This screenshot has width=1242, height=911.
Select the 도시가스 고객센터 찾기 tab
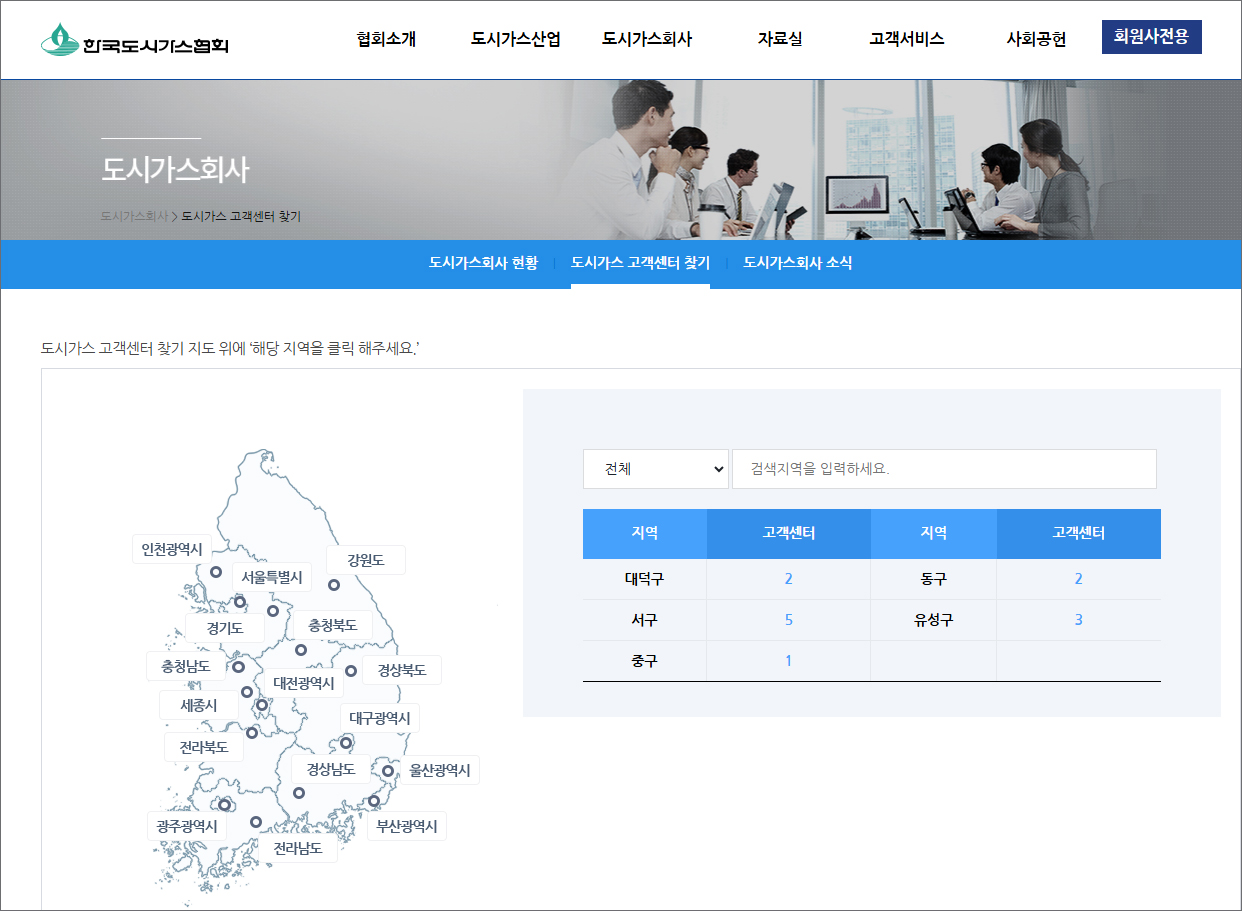pyautogui.click(x=640, y=263)
